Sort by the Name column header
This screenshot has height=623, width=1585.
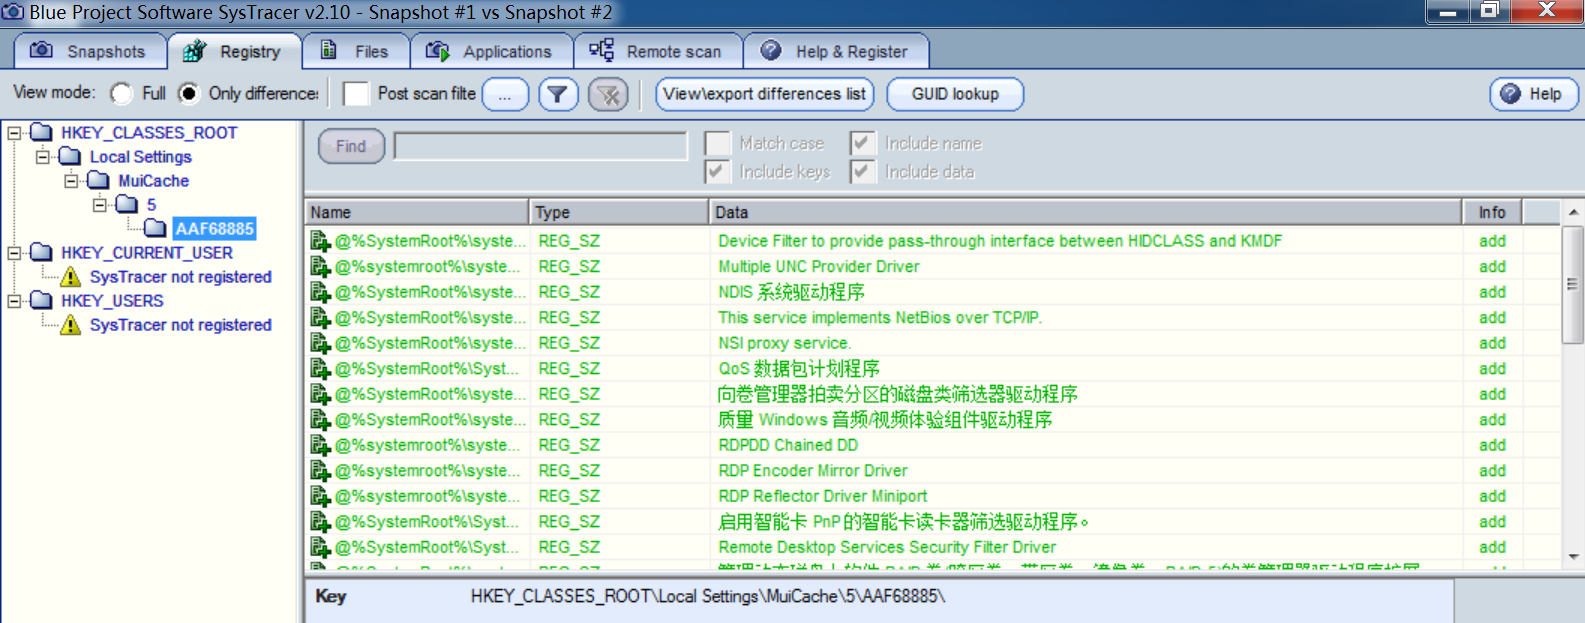pos(417,212)
